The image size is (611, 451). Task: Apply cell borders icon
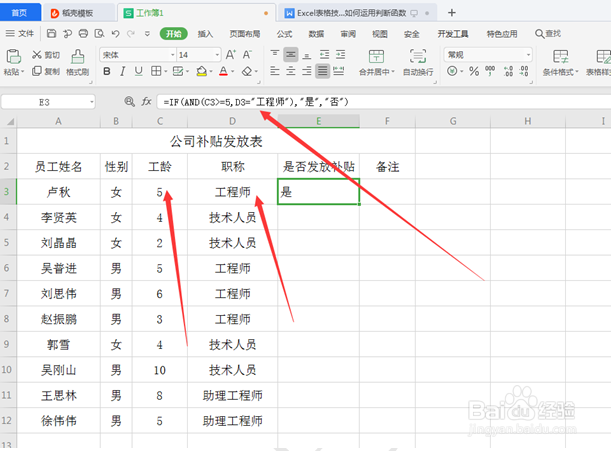(x=156, y=71)
